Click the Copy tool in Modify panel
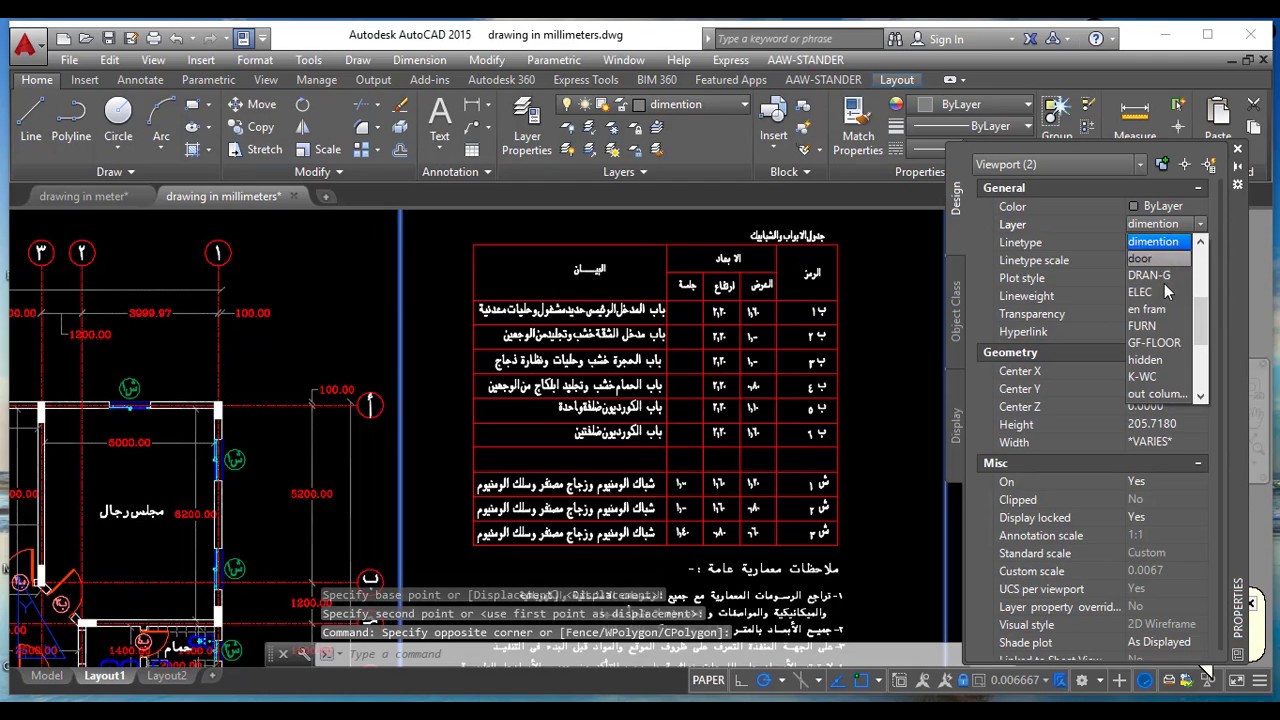The image size is (1280, 720). pos(250,127)
